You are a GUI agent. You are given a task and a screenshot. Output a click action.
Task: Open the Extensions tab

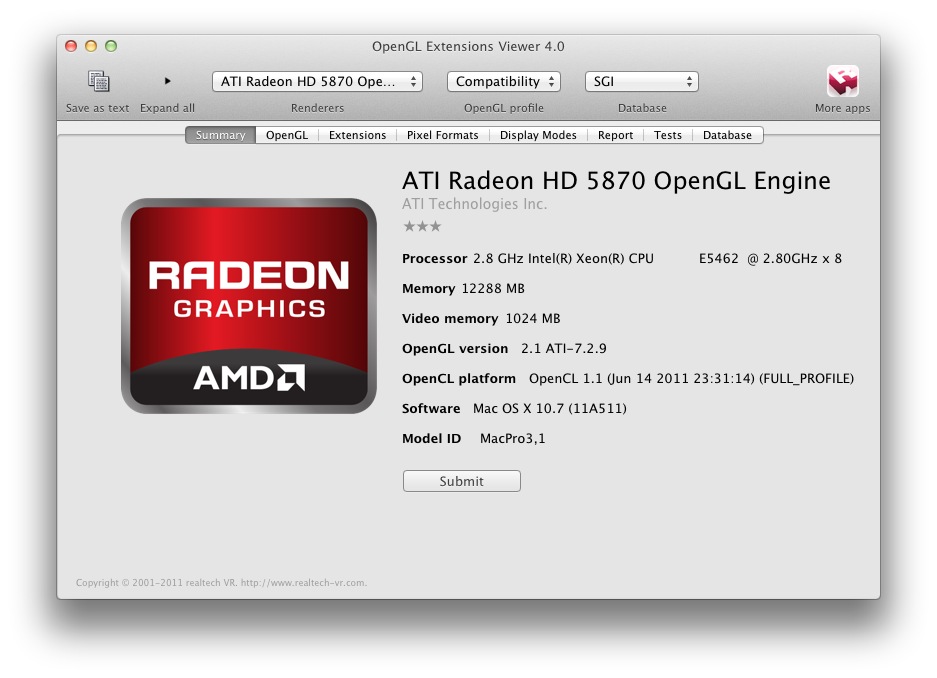tap(357, 135)
